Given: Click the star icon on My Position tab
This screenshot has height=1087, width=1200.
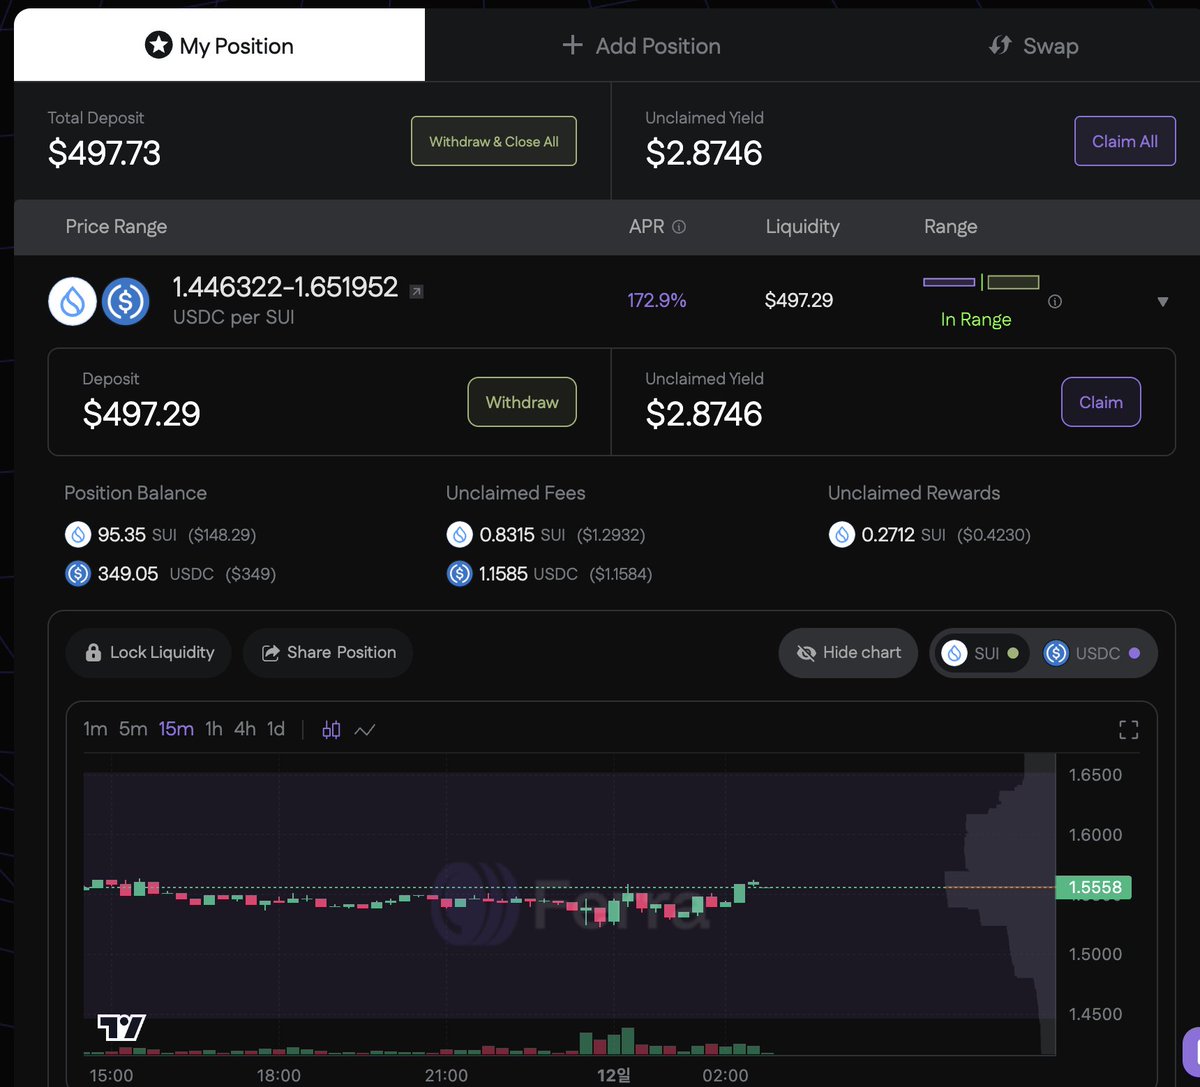Looking at the screenshot, I should point(159,45).
